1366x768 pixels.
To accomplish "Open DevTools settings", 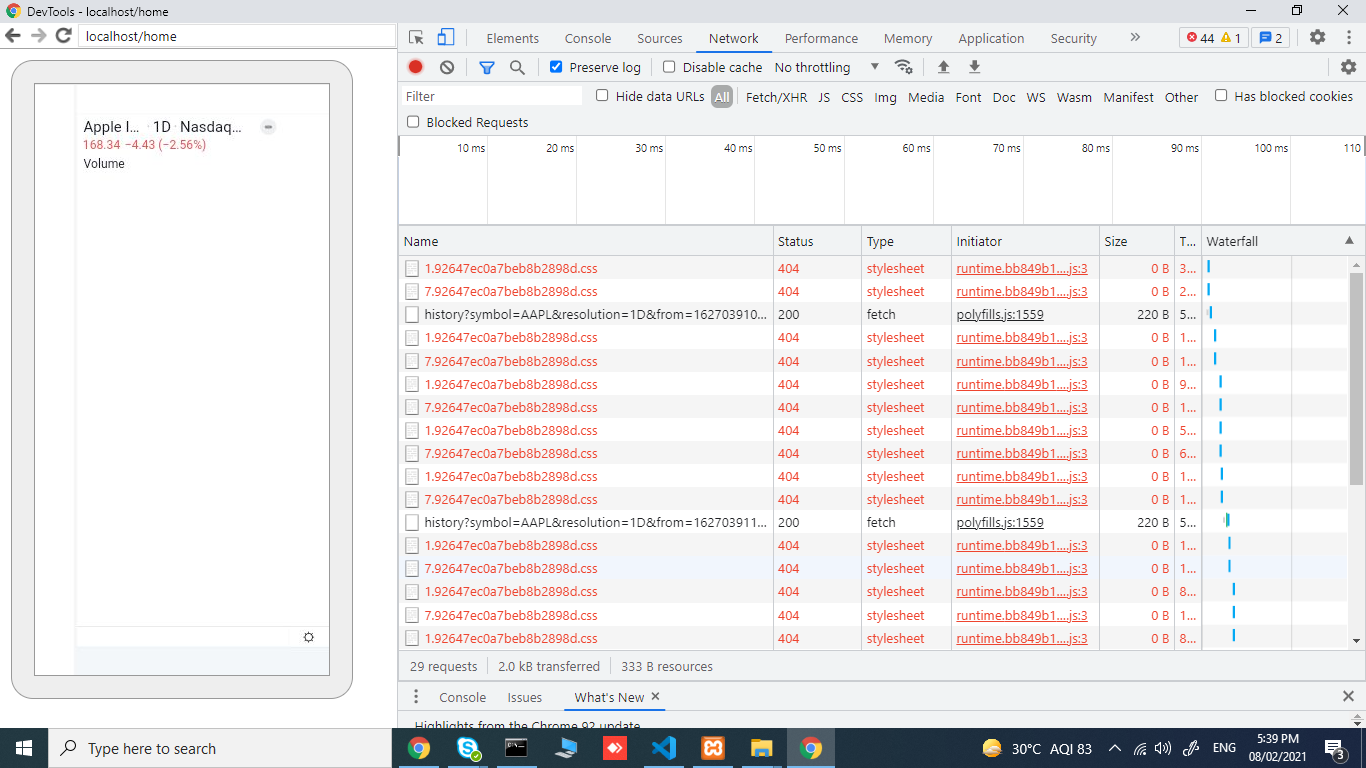I will [1317, 37].
